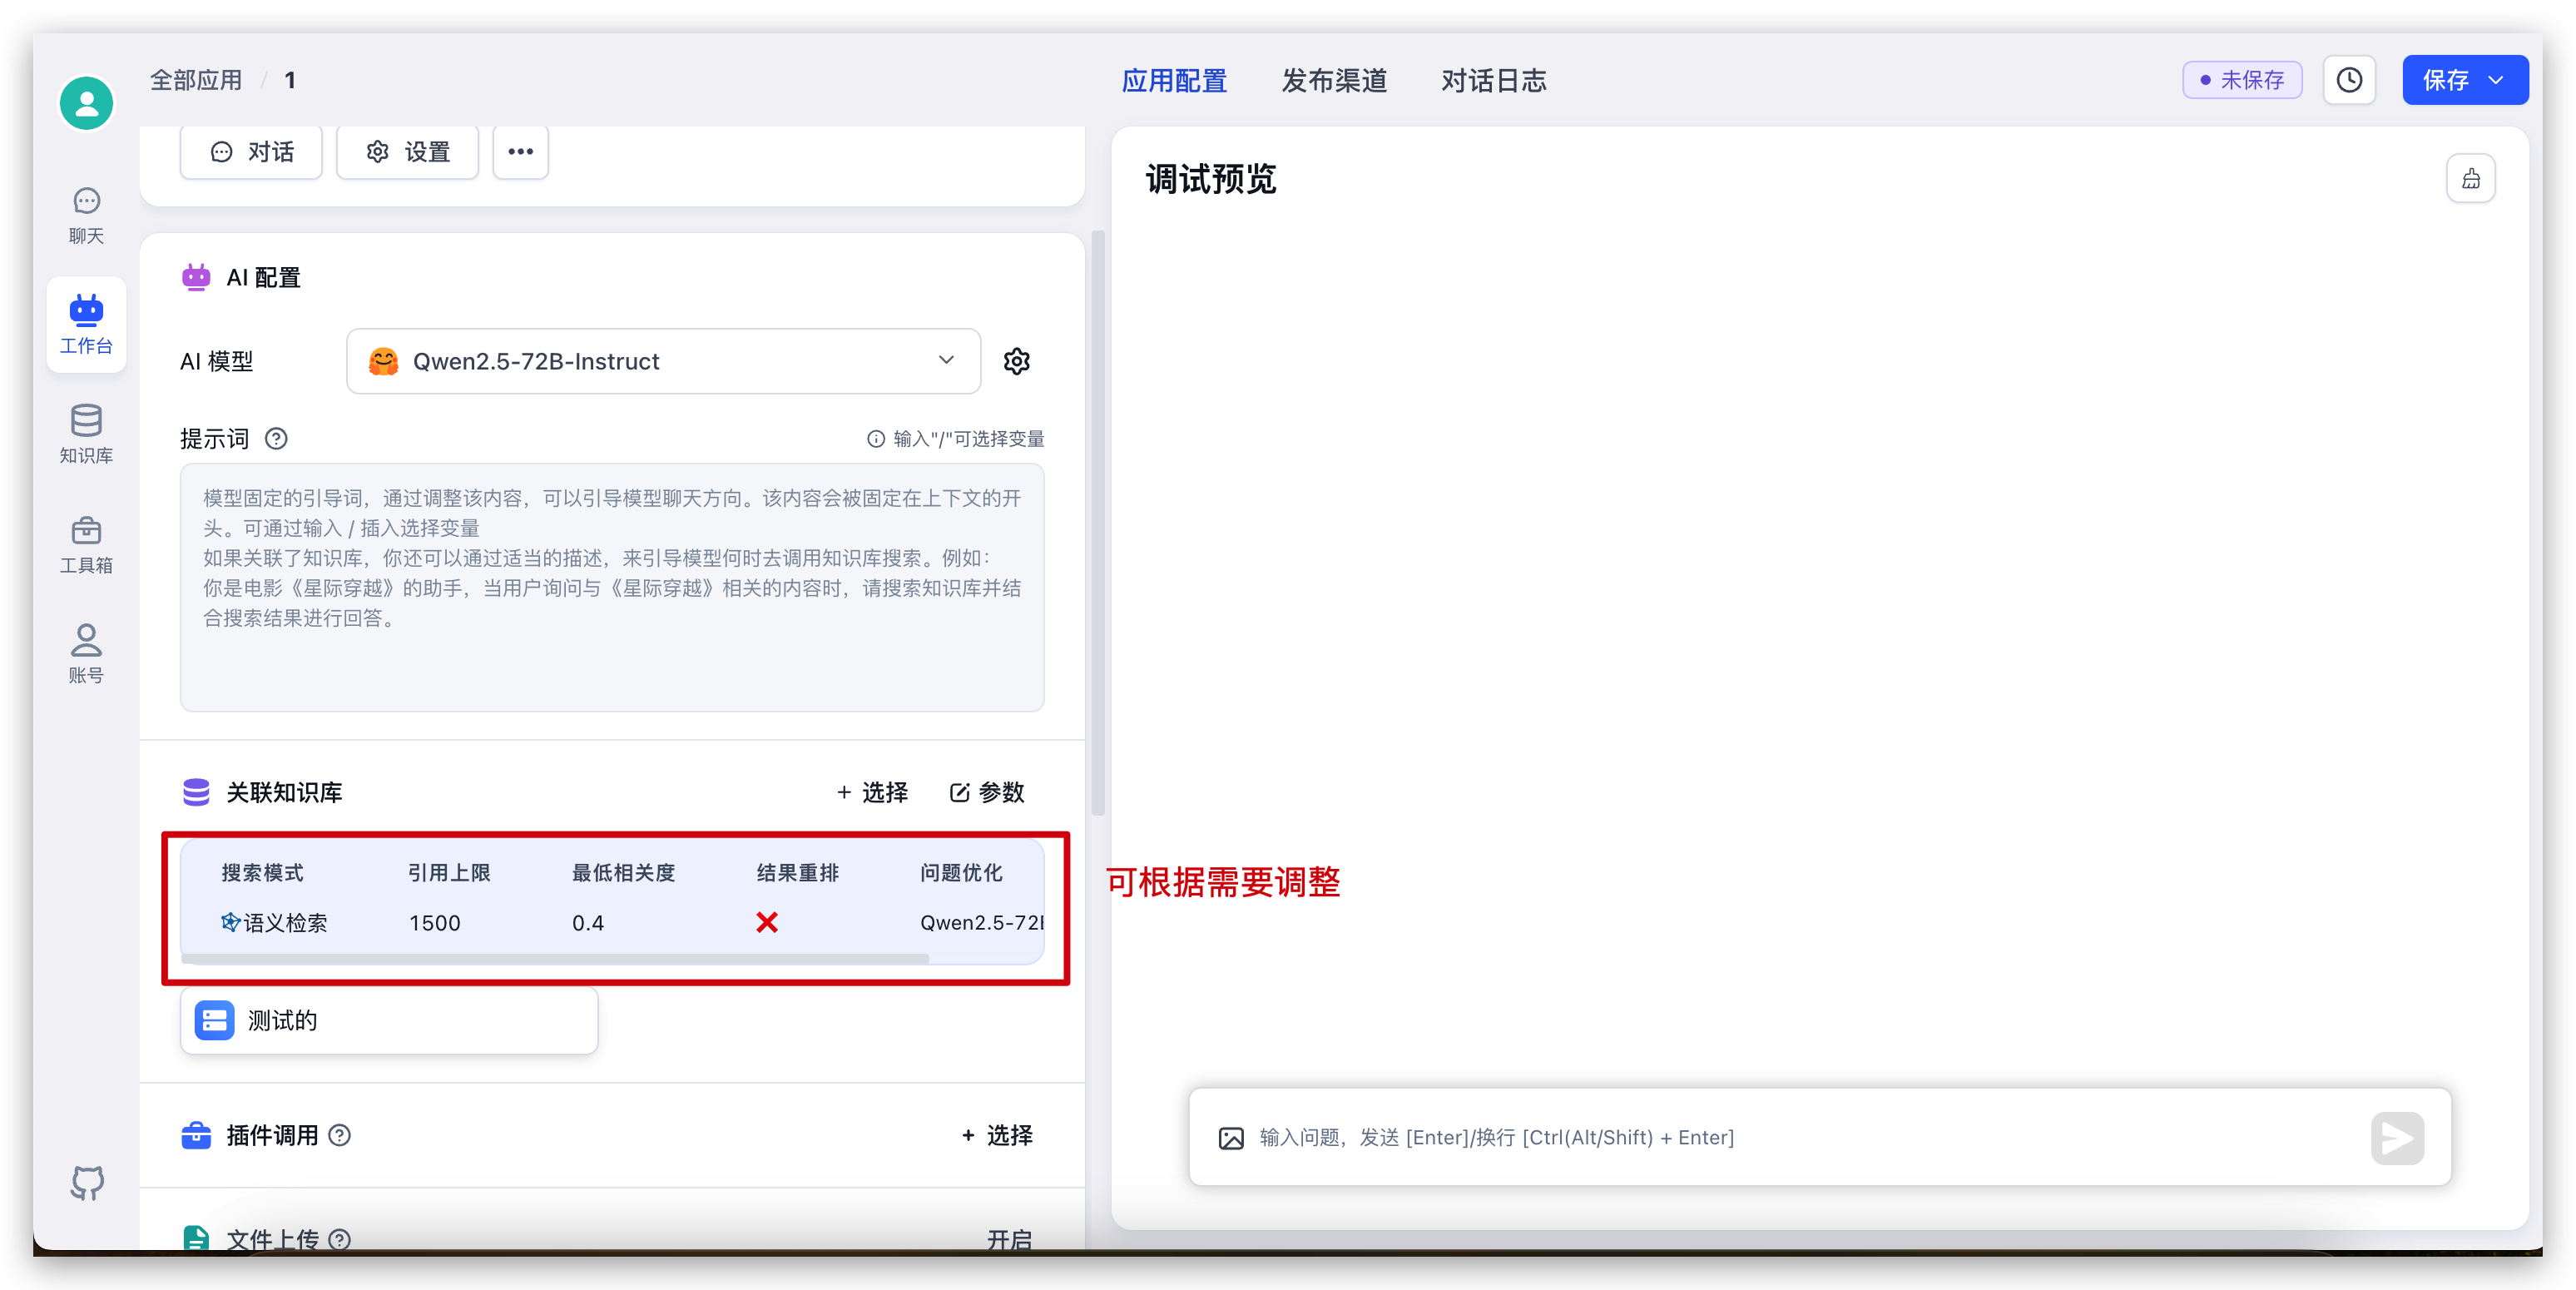Click the prompt (提示词) help question icon
2576x1290 pixels.
tap(276, 439)
